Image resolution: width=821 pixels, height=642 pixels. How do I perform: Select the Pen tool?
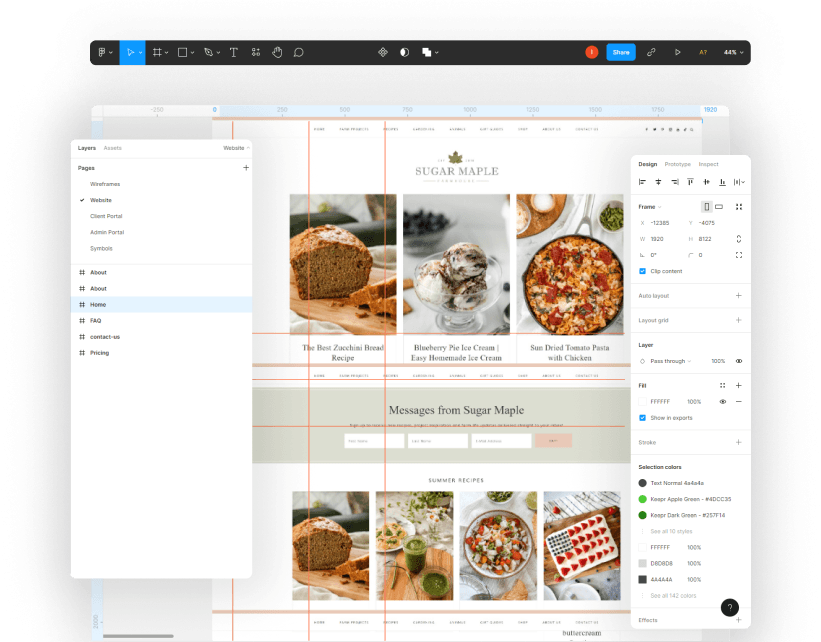(x=209, y=52)
